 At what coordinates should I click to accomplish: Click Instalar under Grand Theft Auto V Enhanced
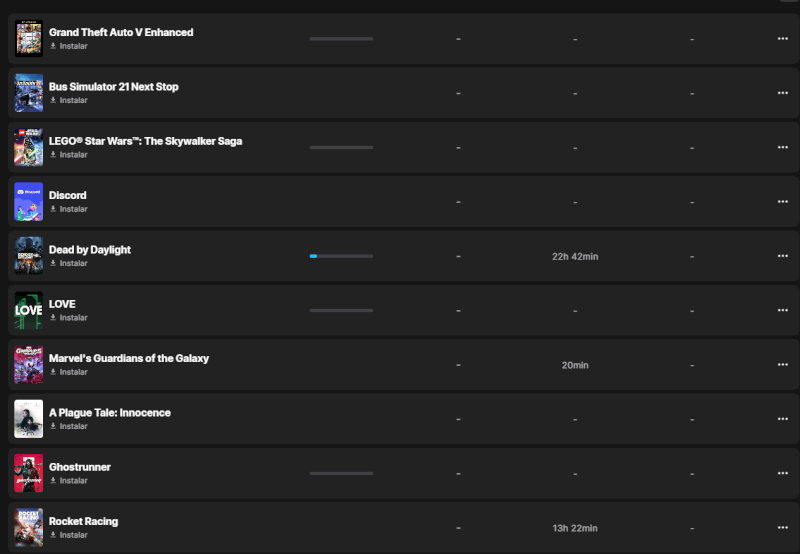pos(68,46)
